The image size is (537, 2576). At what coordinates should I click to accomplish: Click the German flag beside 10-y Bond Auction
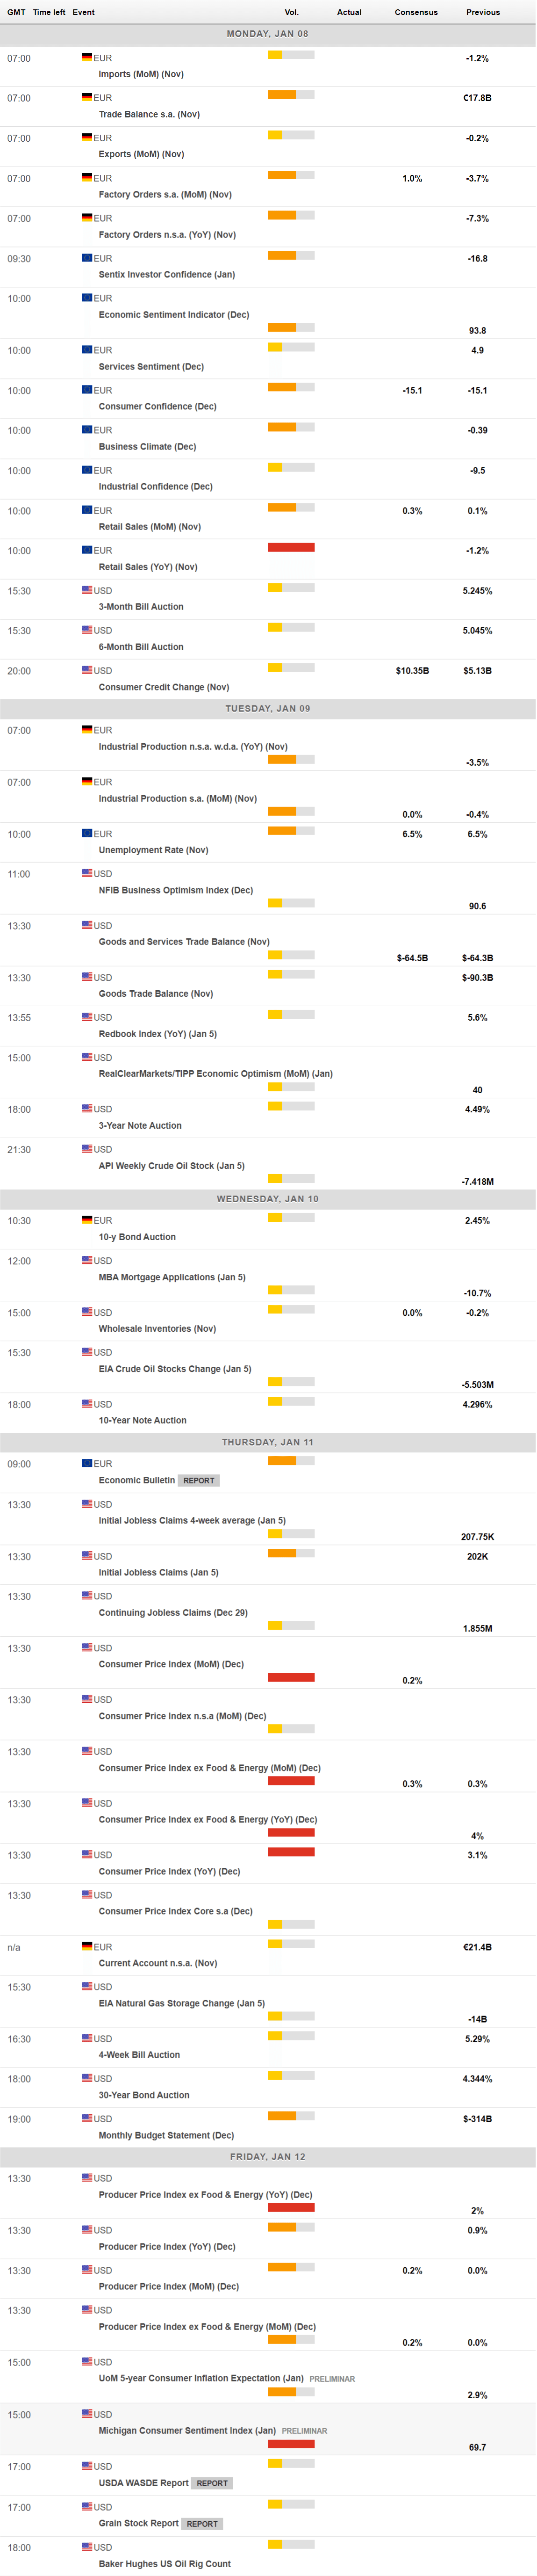(87, 1220)
